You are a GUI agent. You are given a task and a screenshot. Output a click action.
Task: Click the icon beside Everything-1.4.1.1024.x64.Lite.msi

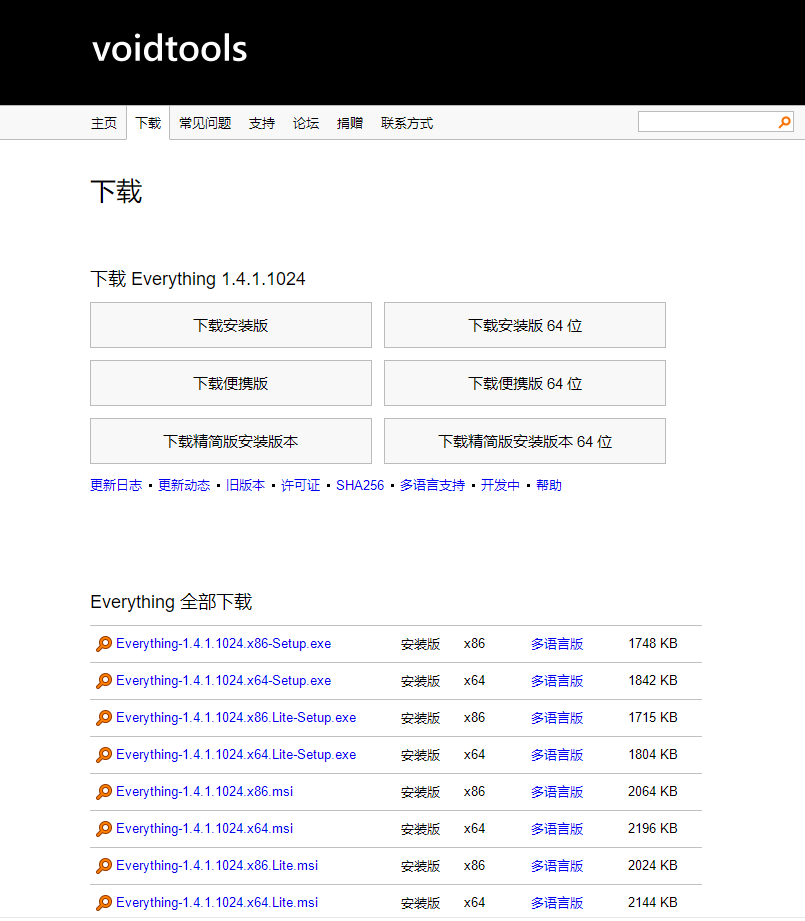tap(104, 903)
